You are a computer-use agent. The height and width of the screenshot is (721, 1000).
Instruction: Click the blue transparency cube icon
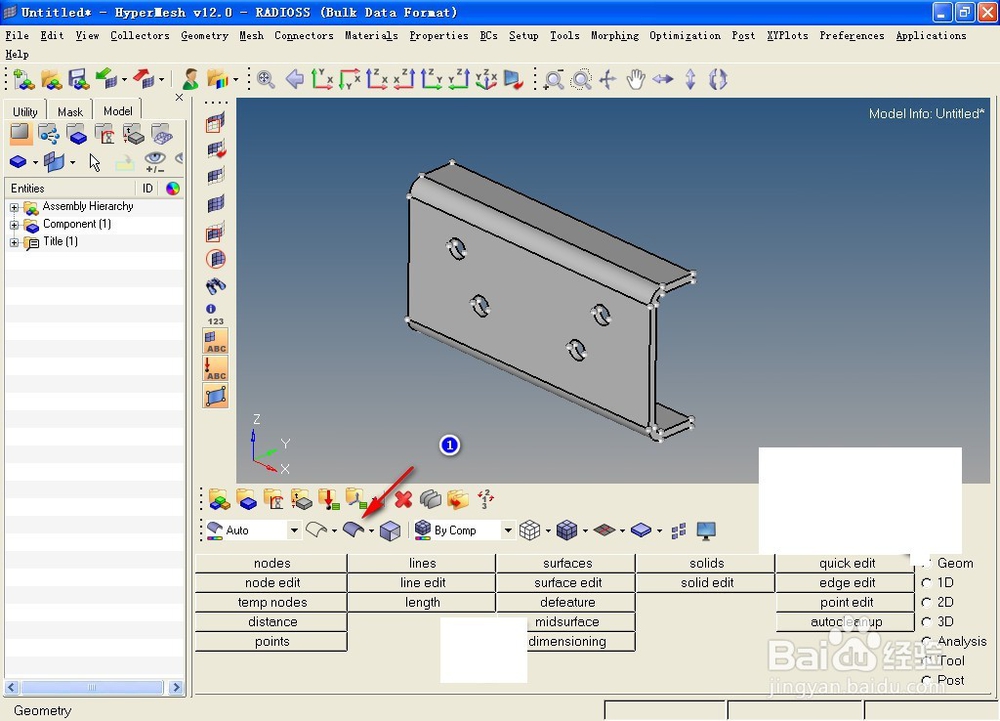[x=390, y=530]
